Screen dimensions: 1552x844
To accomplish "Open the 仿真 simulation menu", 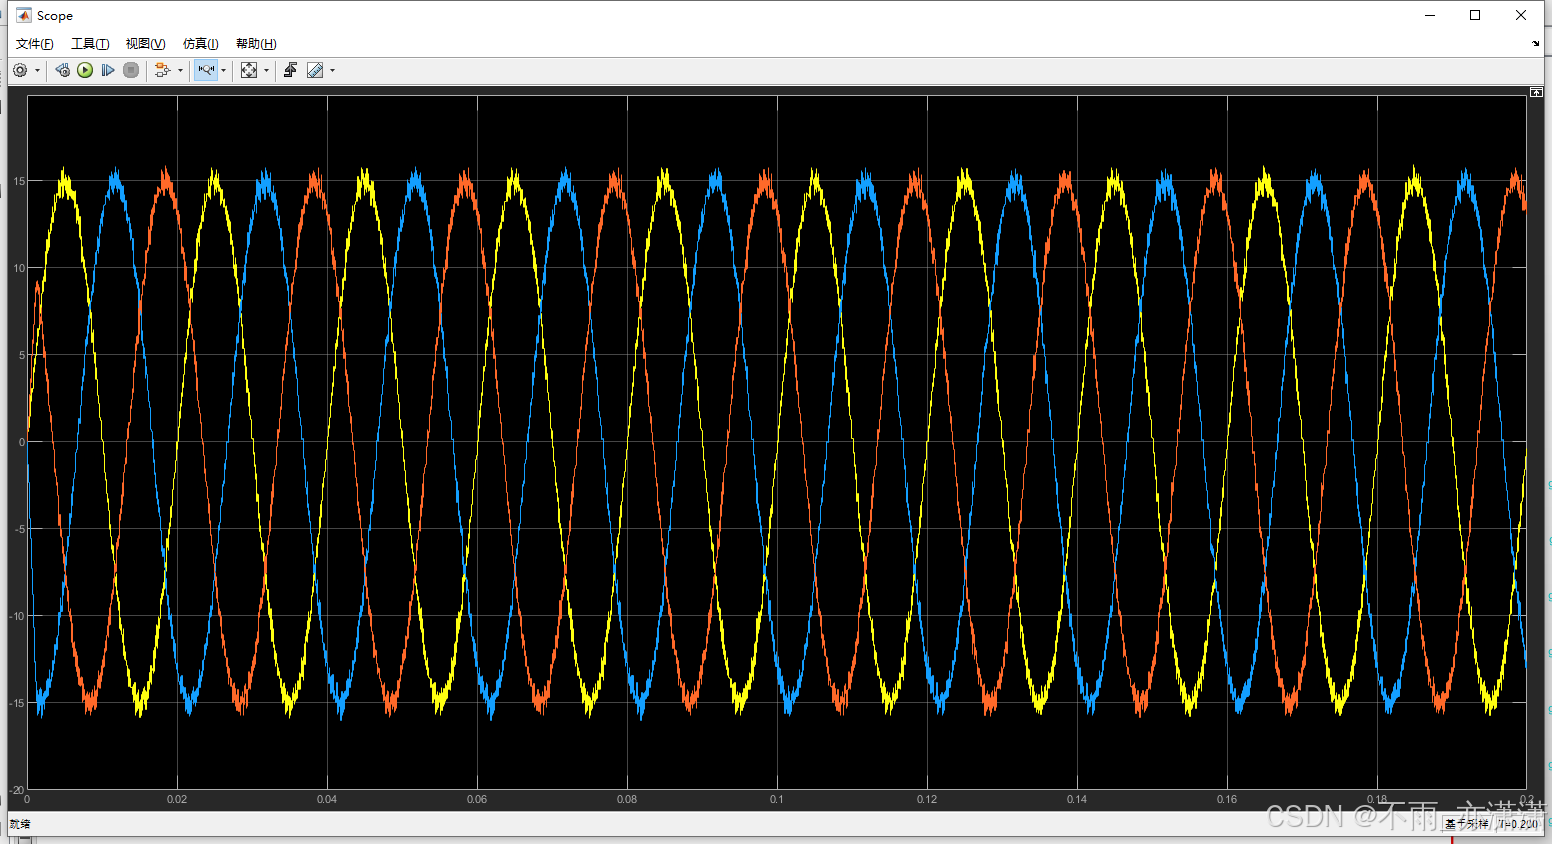I will 199,43.
